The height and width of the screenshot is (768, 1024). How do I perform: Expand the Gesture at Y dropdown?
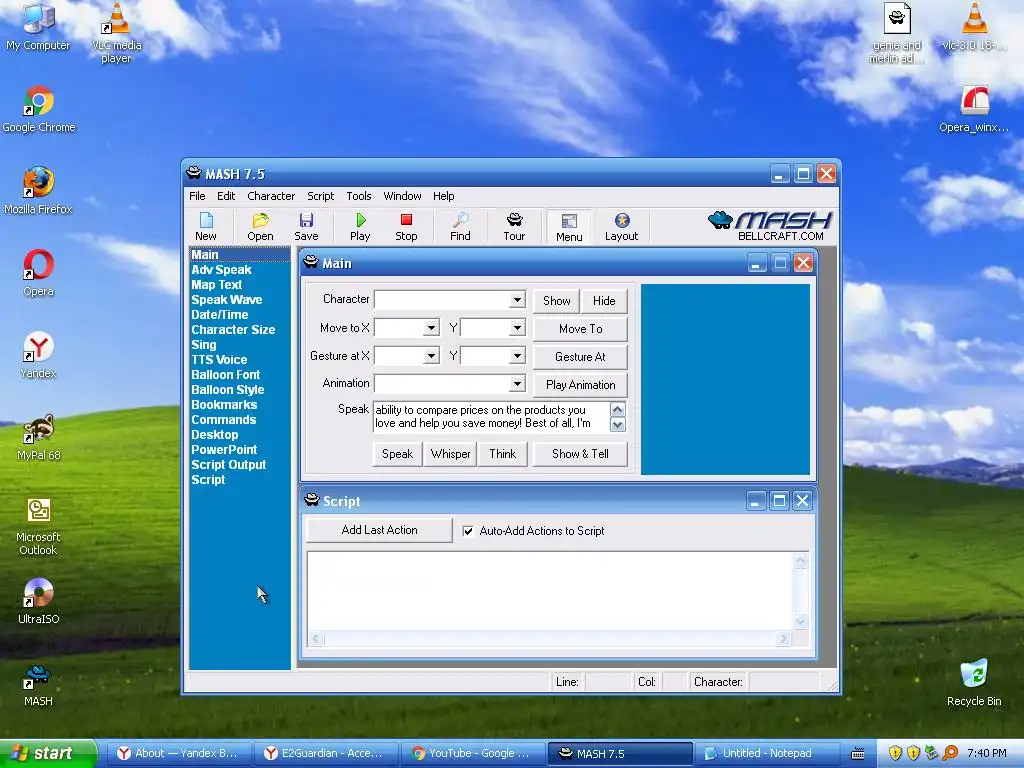click(x=517, y=356)
